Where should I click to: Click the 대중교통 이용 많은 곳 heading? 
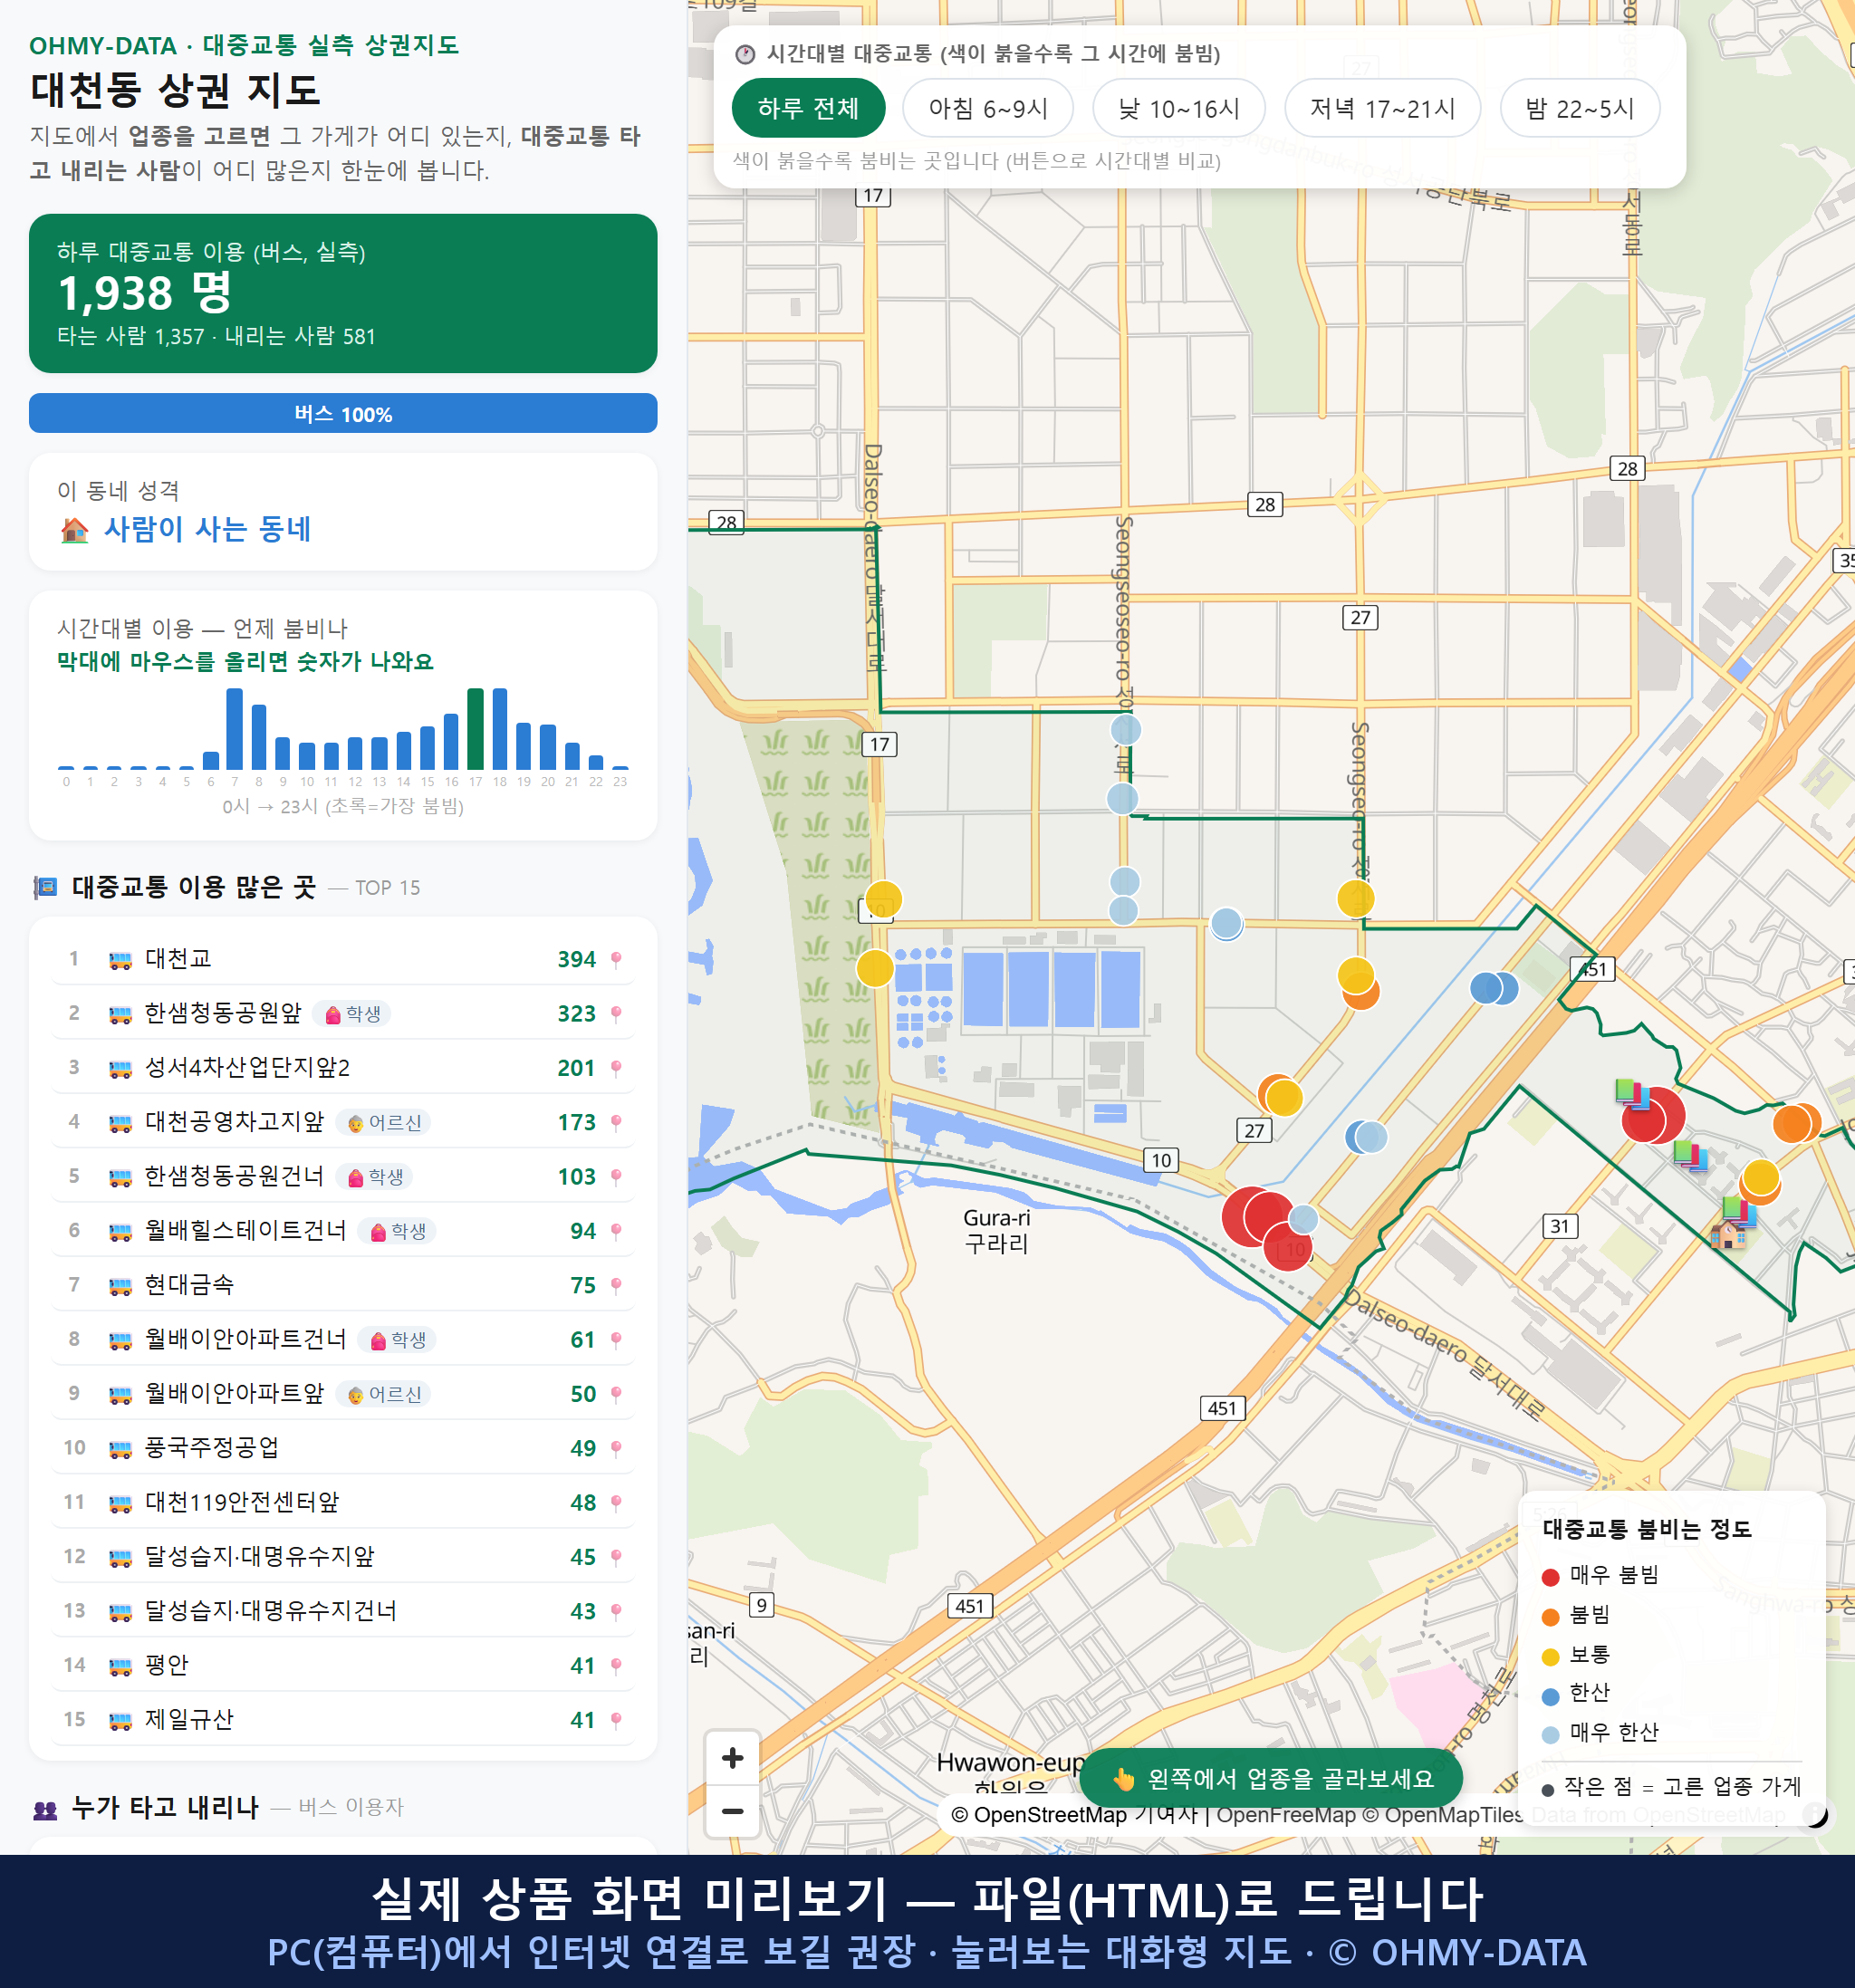click(194, 887)
